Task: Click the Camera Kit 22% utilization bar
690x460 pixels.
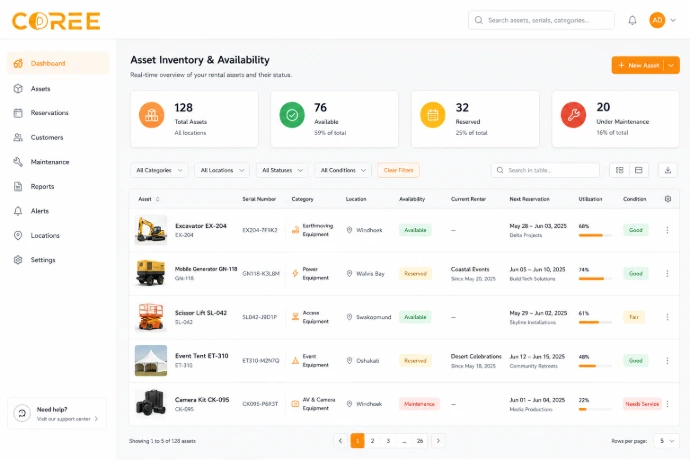Action: (x=595, y=409)
